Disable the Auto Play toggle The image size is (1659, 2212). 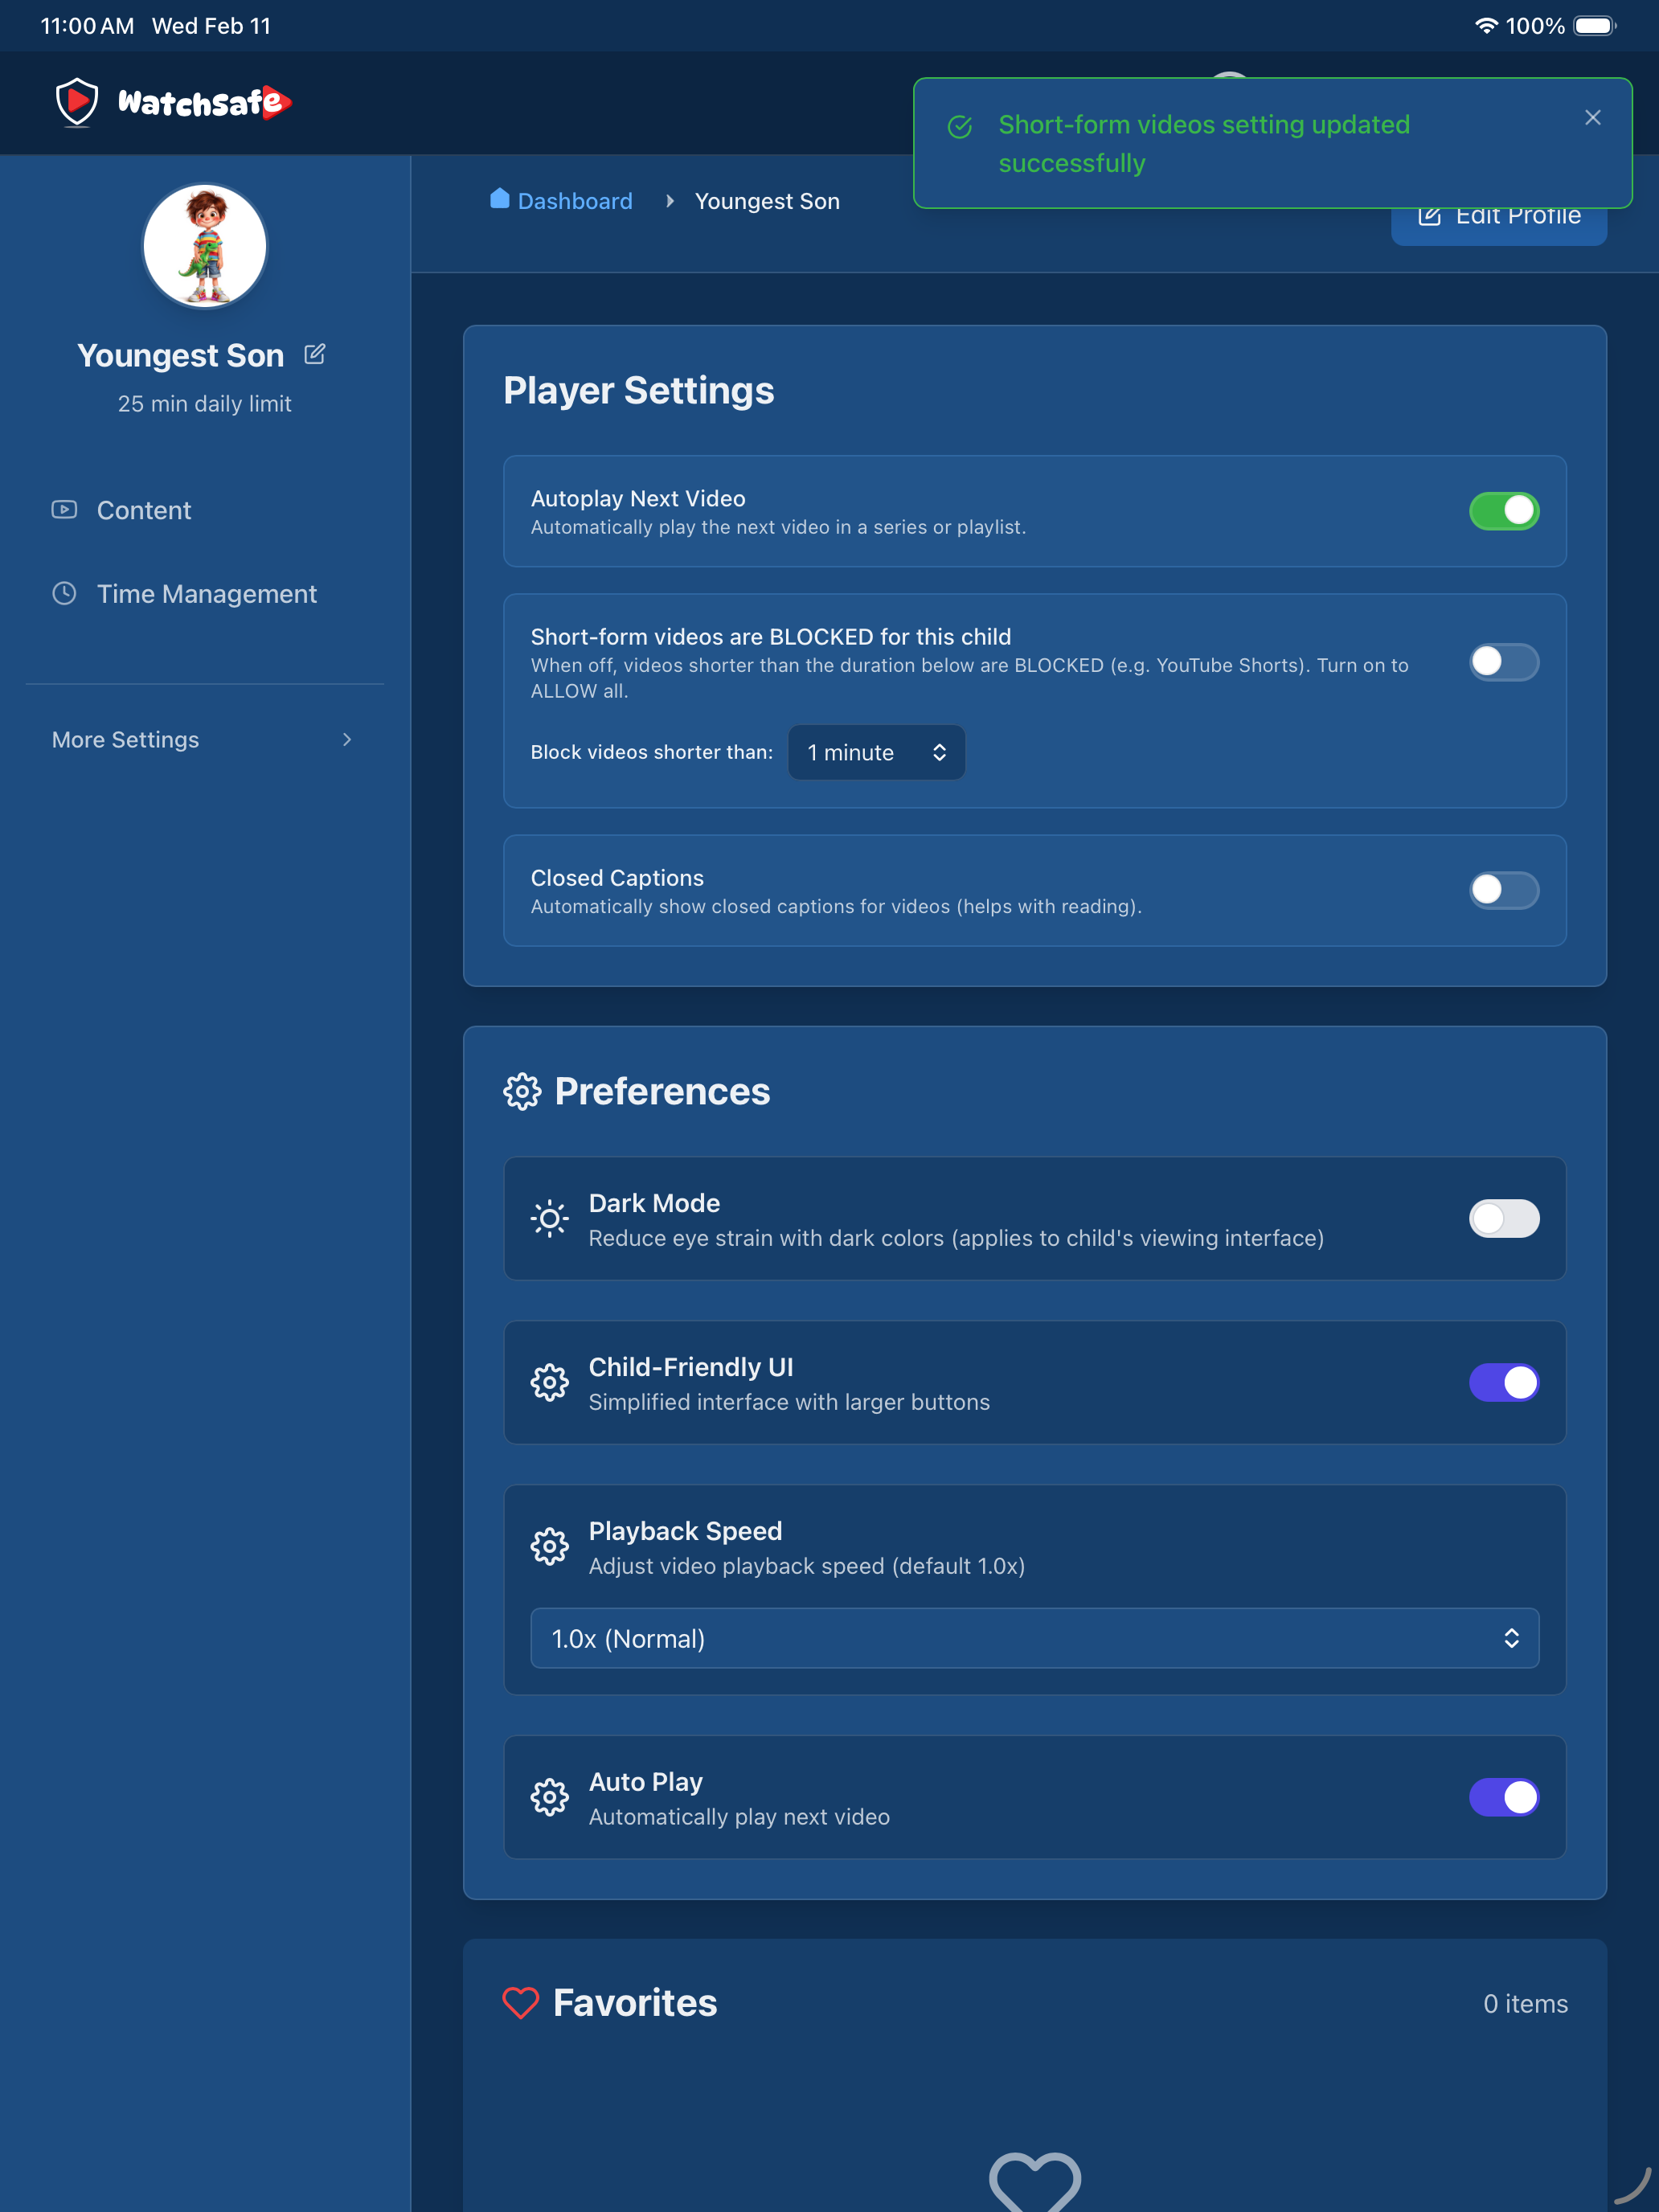[x=1504, y=1798]
